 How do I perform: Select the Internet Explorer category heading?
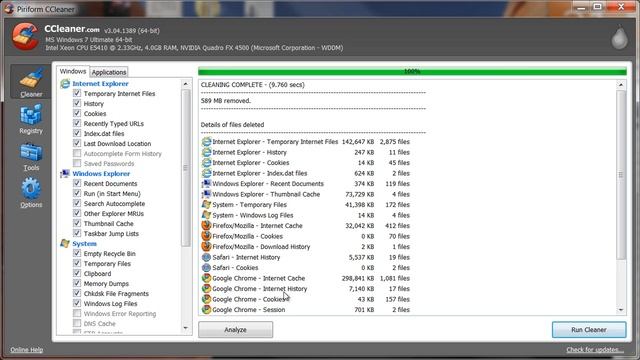coord(100,84)
